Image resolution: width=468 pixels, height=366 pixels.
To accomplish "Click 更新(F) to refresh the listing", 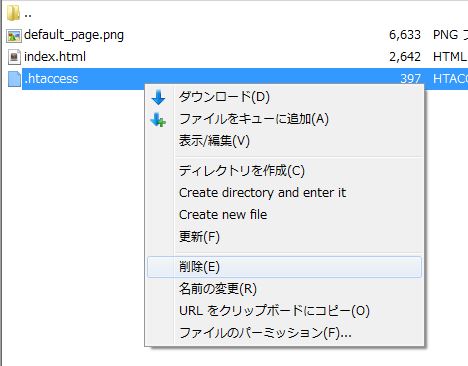I will coord(284,237).
